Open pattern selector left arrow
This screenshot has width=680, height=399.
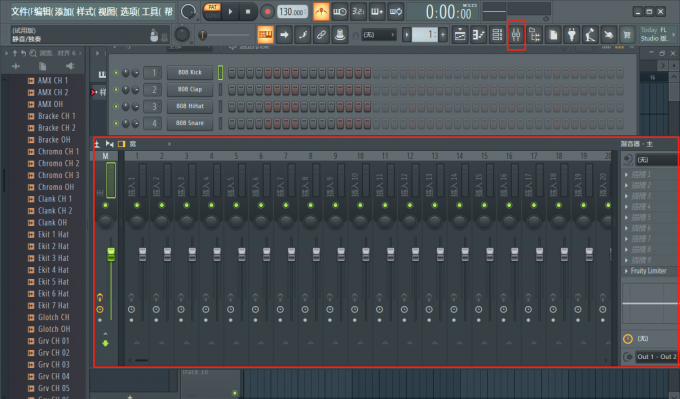(406, 35)
